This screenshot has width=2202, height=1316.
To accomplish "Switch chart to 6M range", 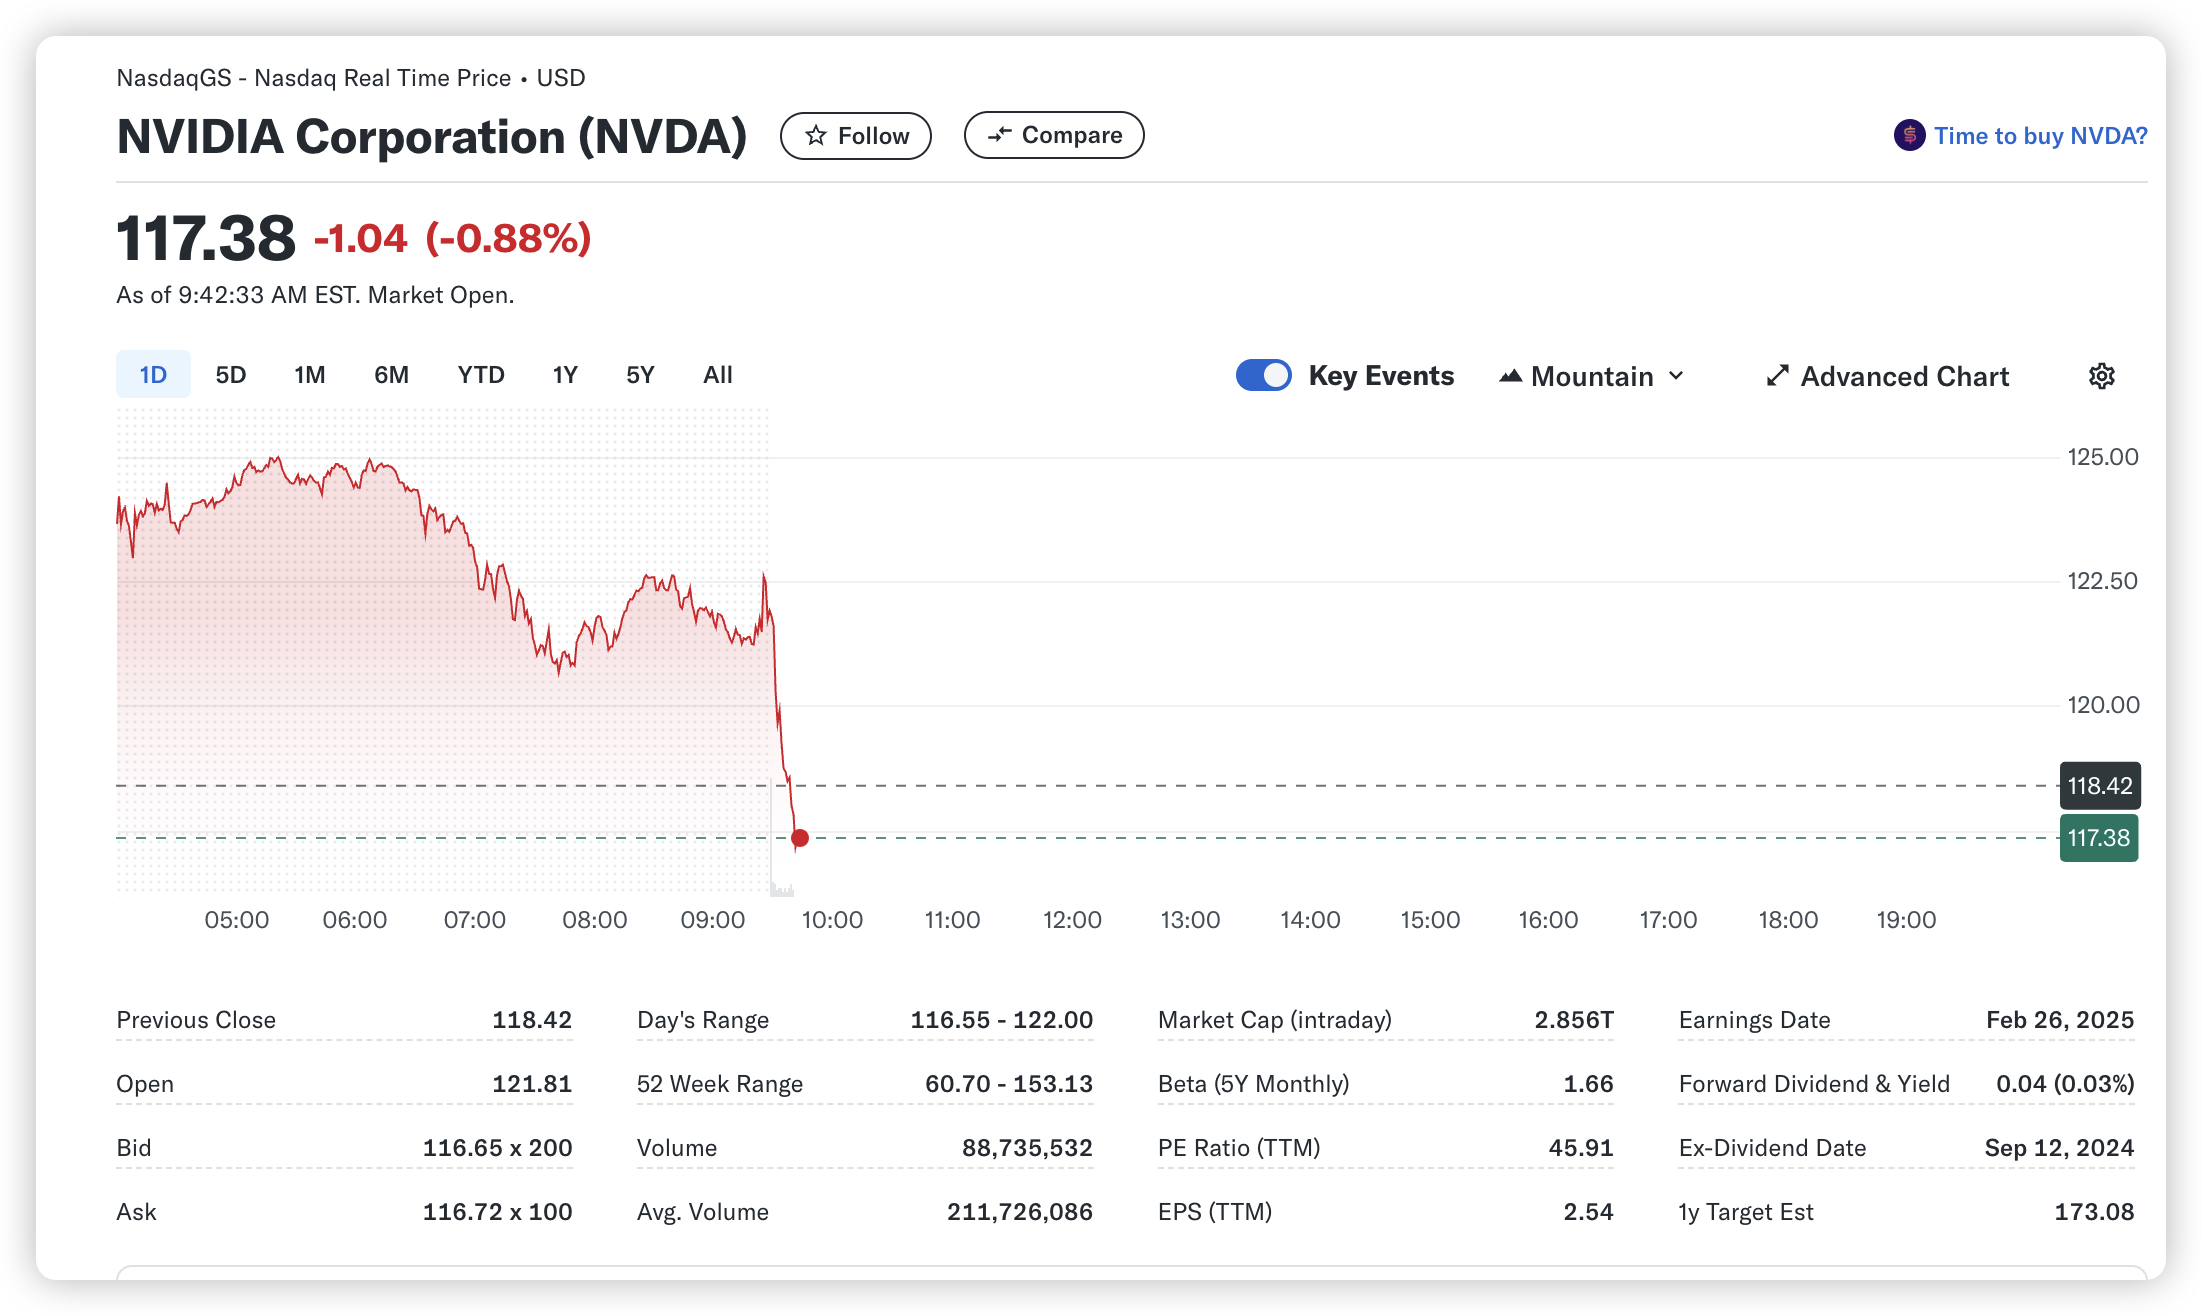I will [x=391, y=375].
